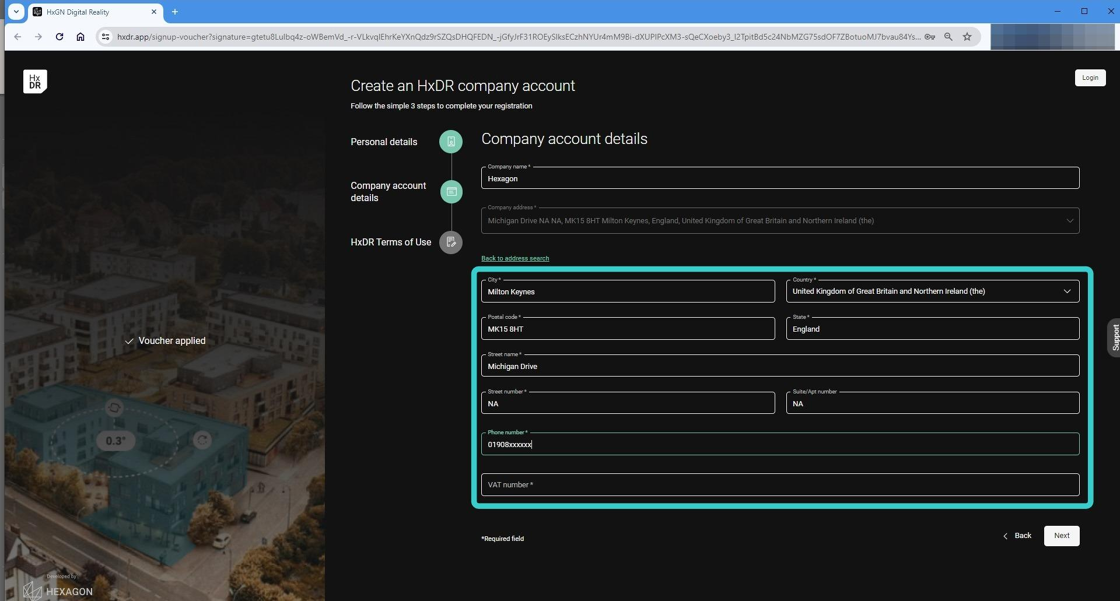Click the Next button
This screenshot has height=601, width=1120.
(1061, 536)
